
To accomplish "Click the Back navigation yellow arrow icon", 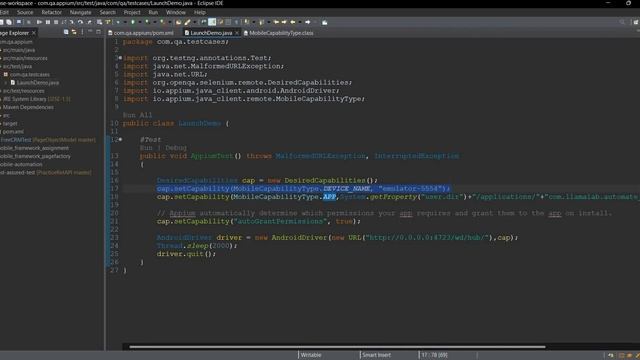I will click(x=293, y=22).
